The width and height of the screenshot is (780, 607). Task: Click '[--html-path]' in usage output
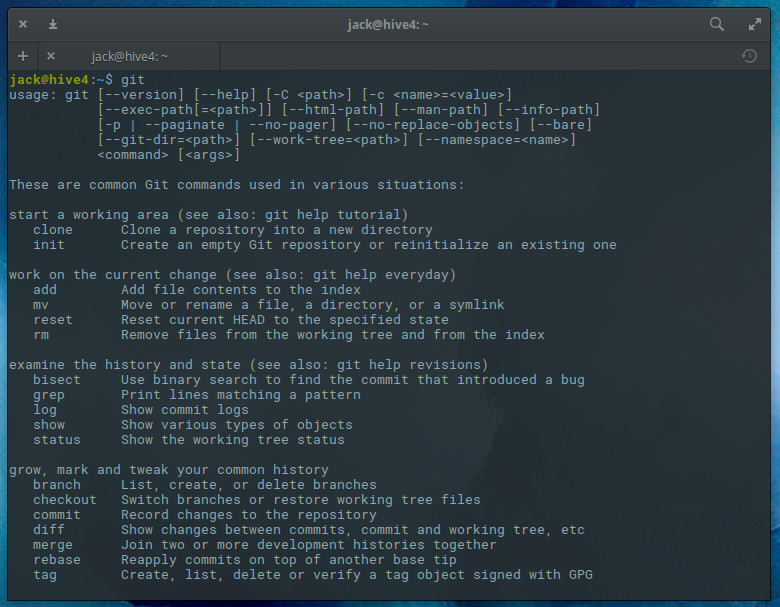[x=333, y=109]
